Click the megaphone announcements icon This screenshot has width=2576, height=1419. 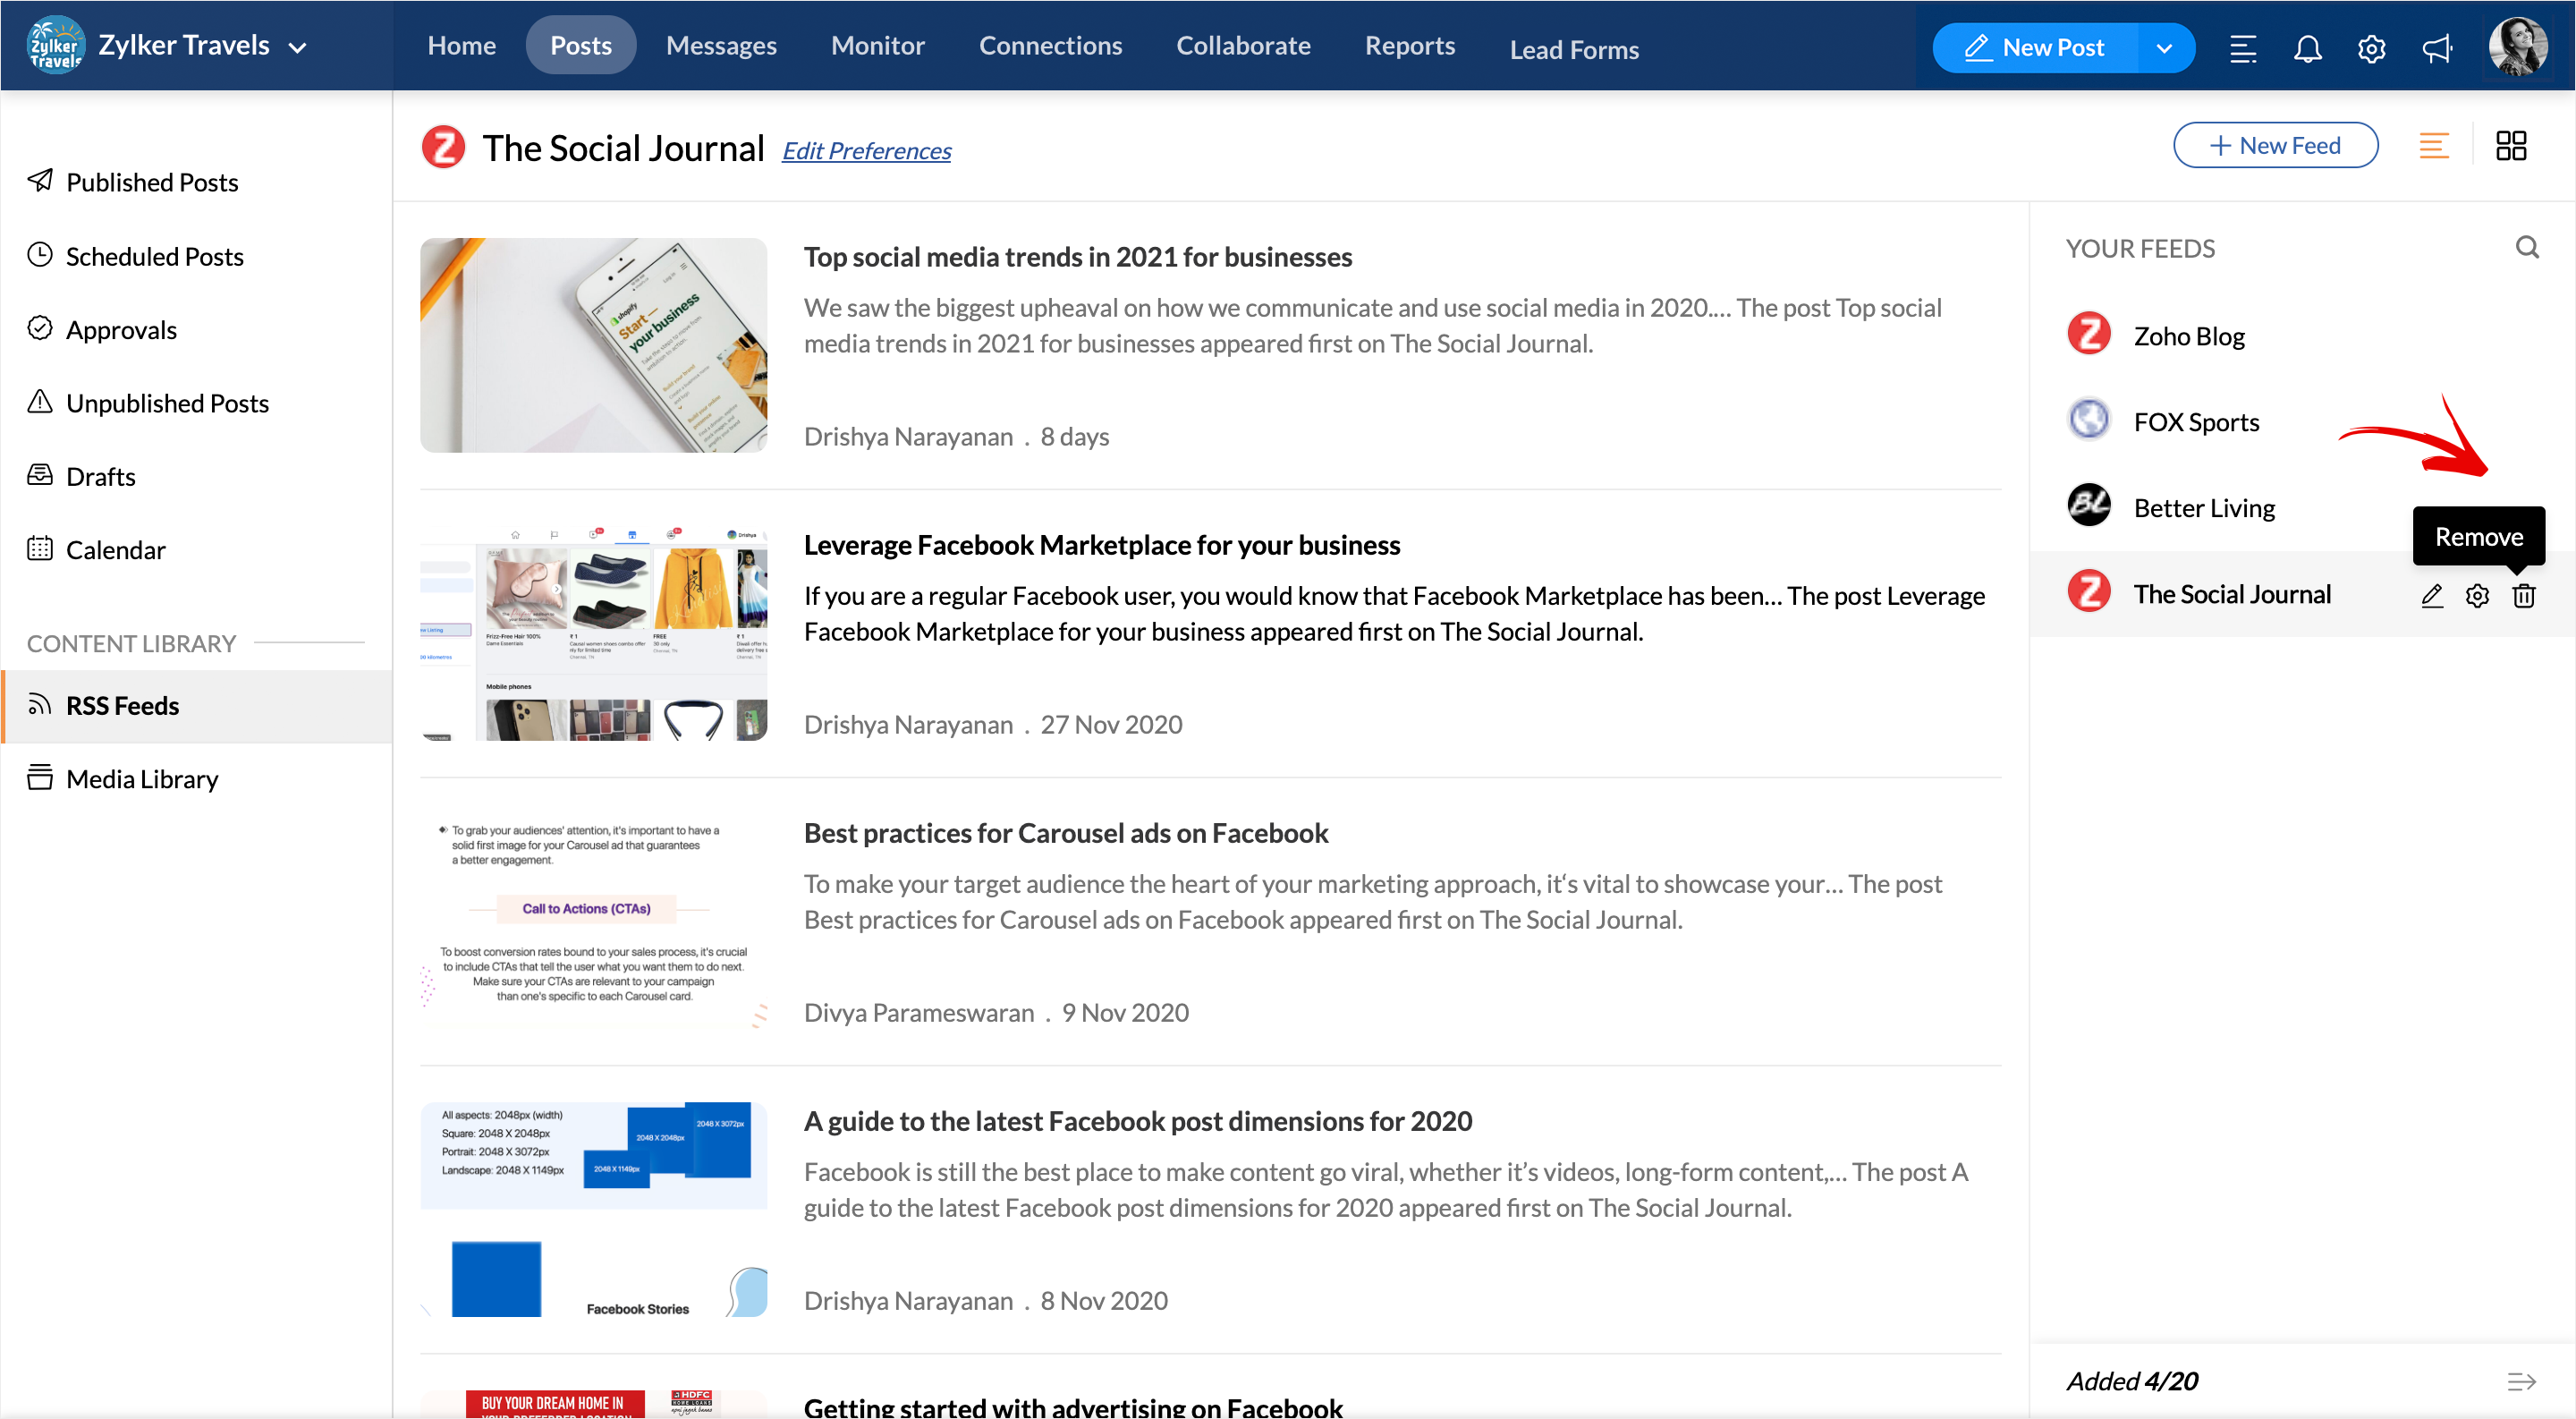pos(2437,48)
